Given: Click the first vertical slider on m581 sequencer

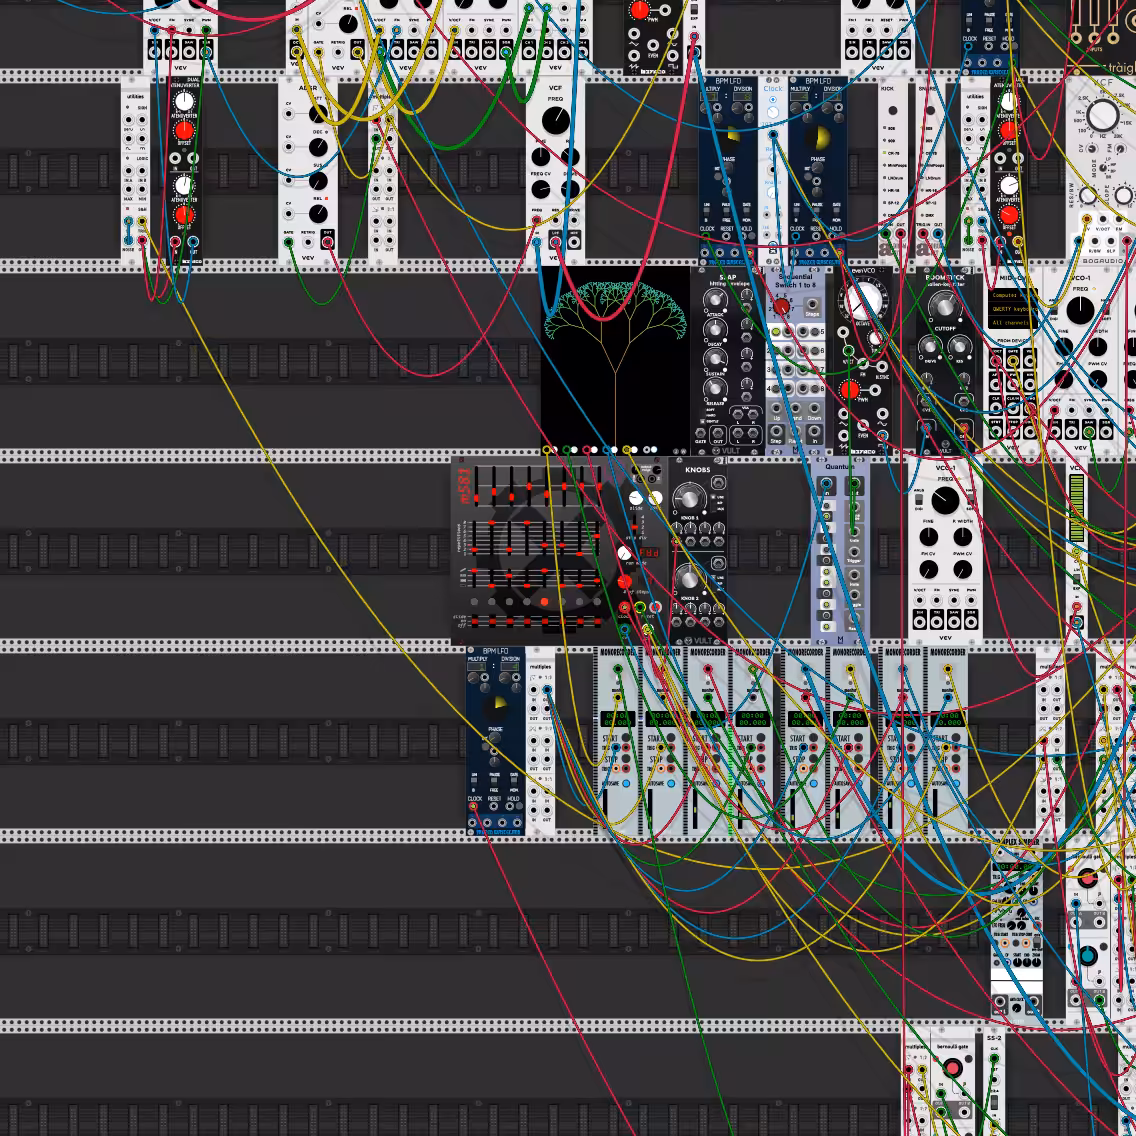Looking at the screenshot, I should pyautogui.click(x=477, y=485).
